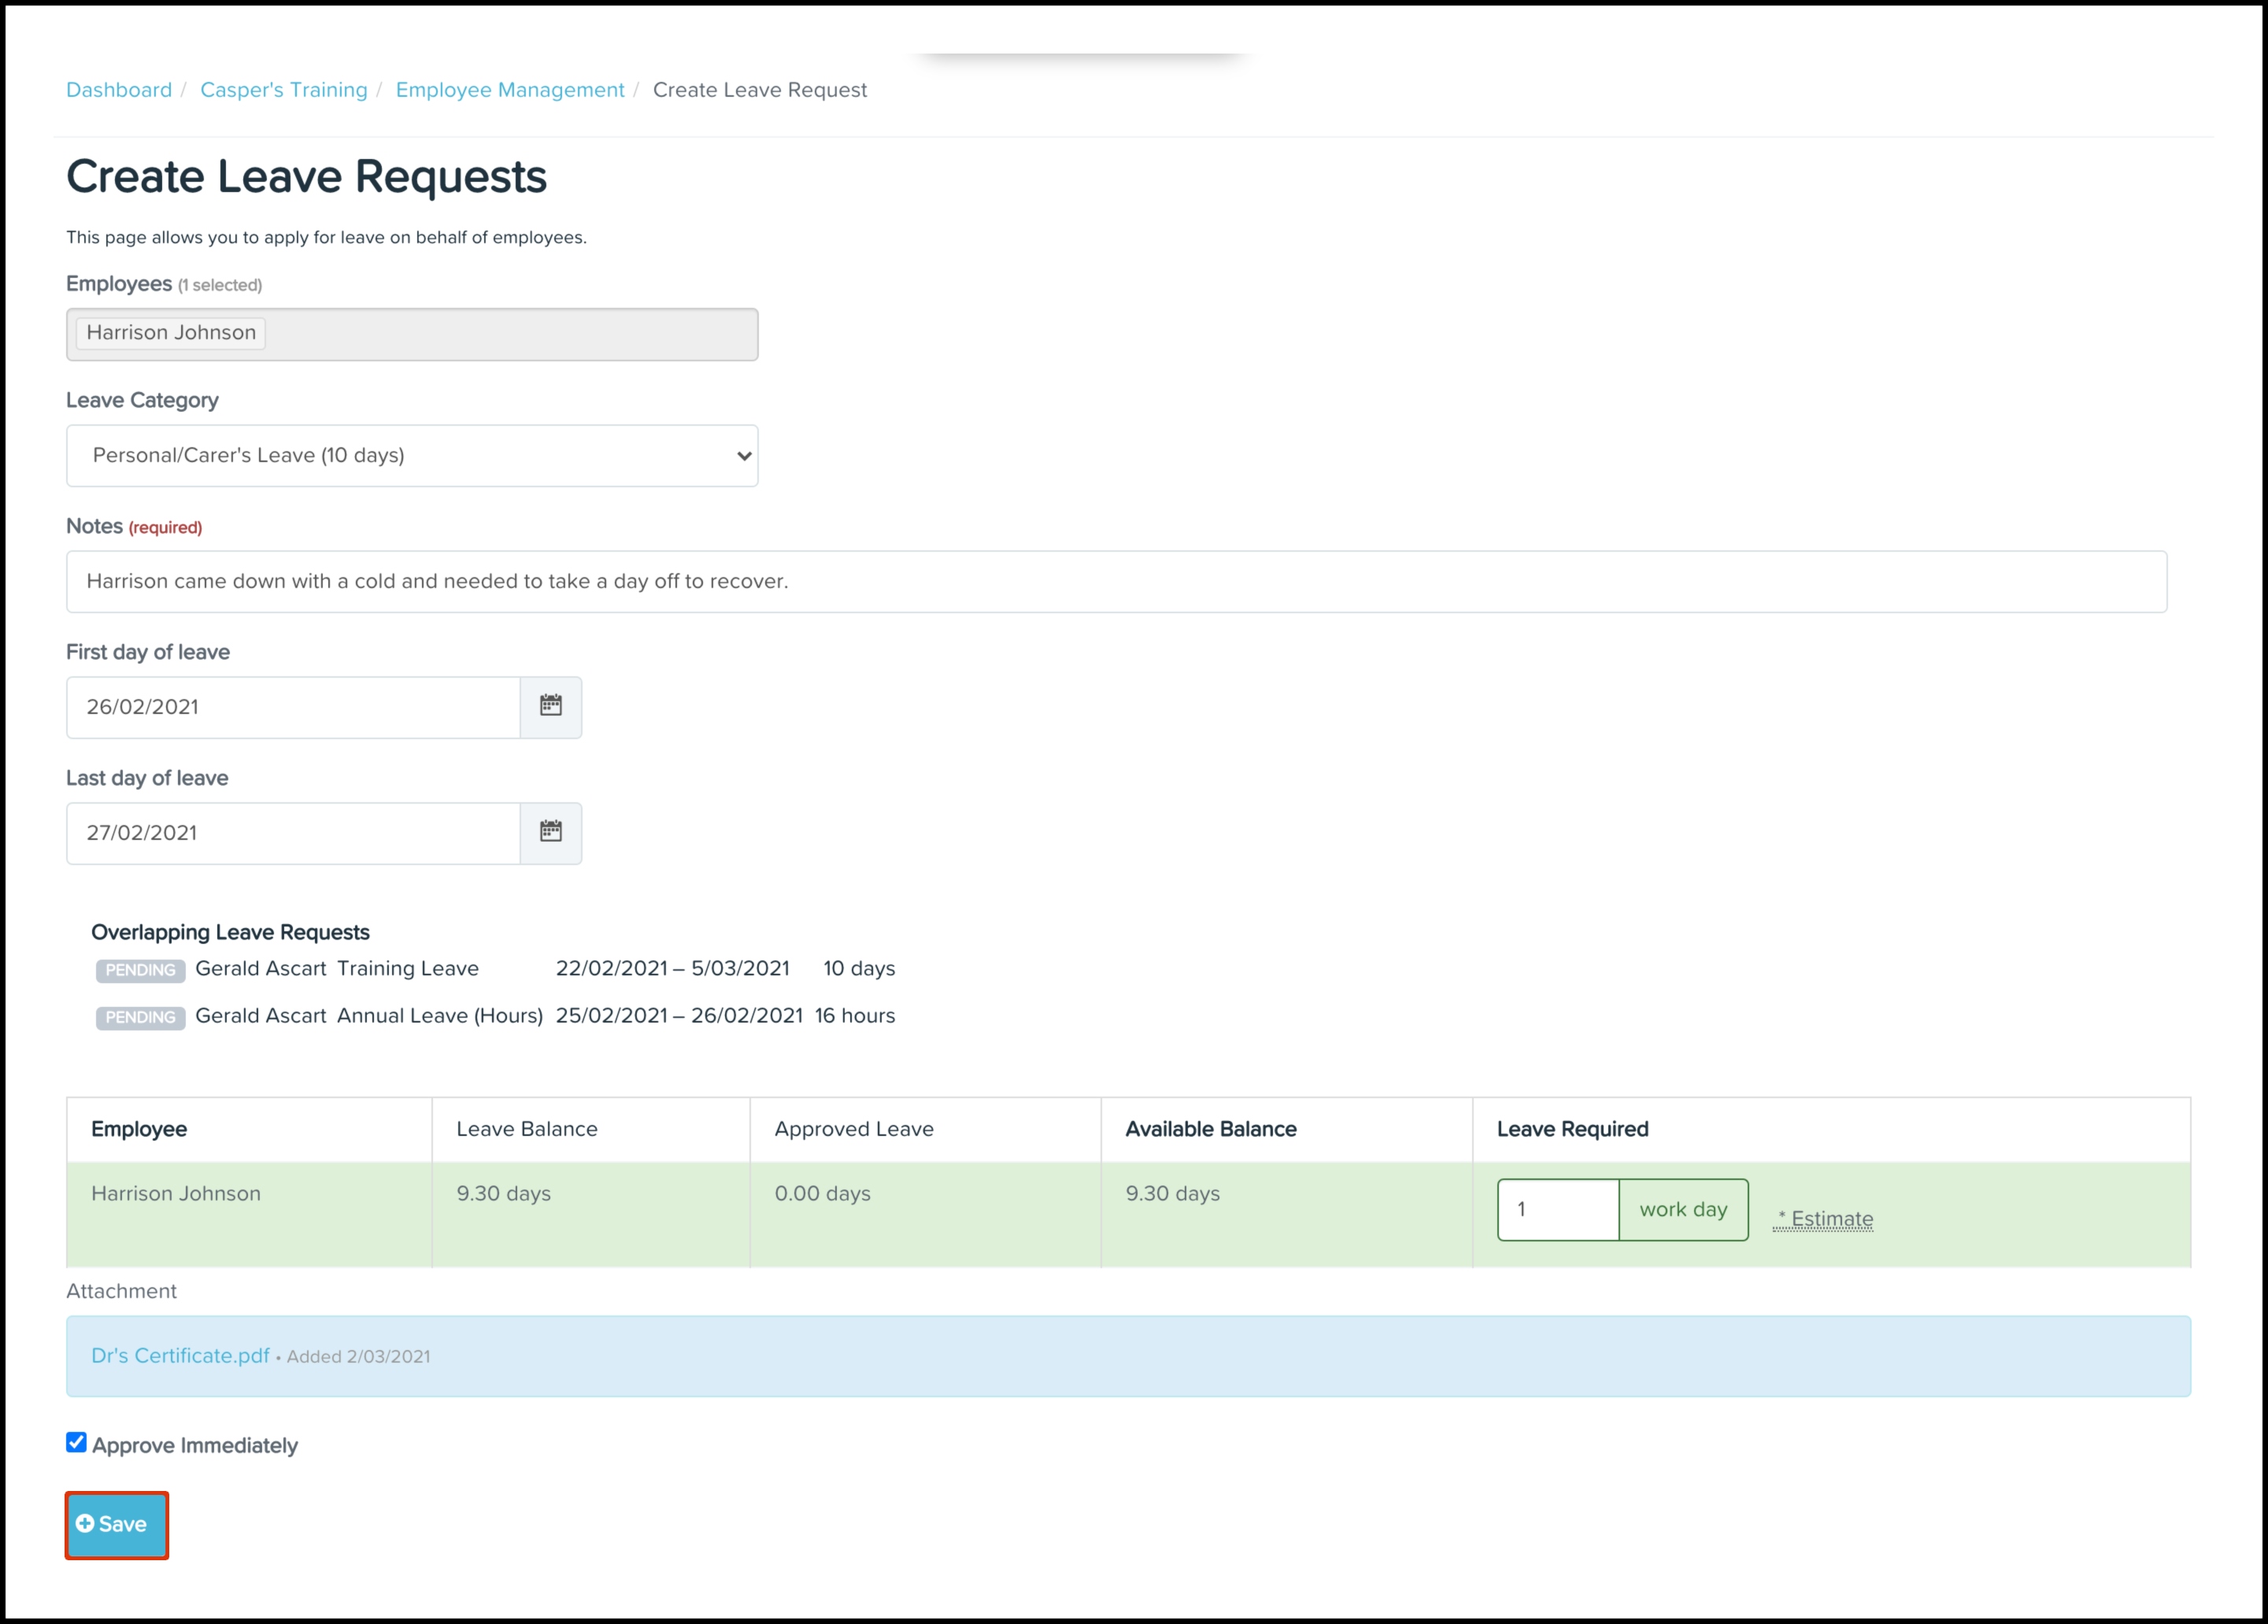This screenshot has width=2268, height=1624.
Task: Click the first day of leave date field
Action: (x=293, y=707)
